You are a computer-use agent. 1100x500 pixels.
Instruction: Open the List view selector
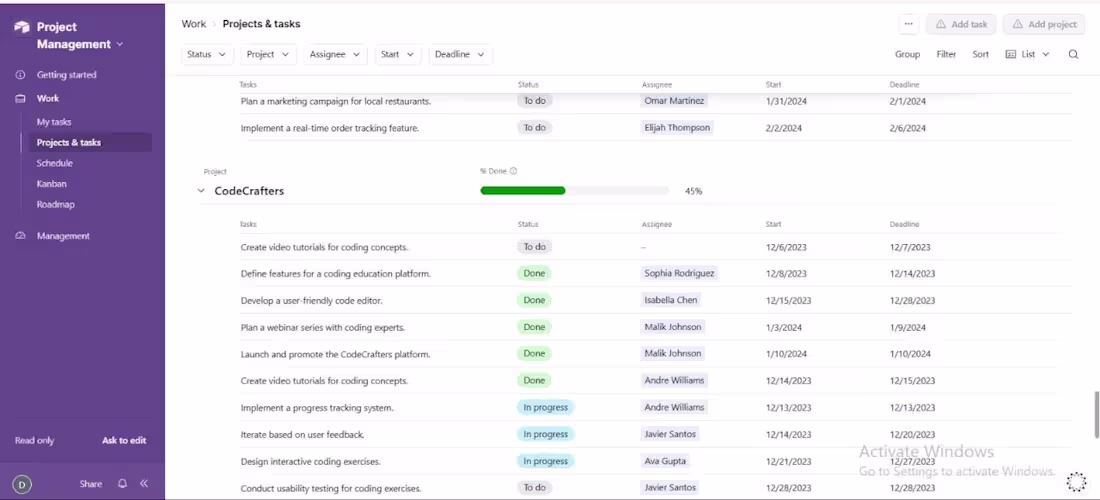[x=1027, y=54]
